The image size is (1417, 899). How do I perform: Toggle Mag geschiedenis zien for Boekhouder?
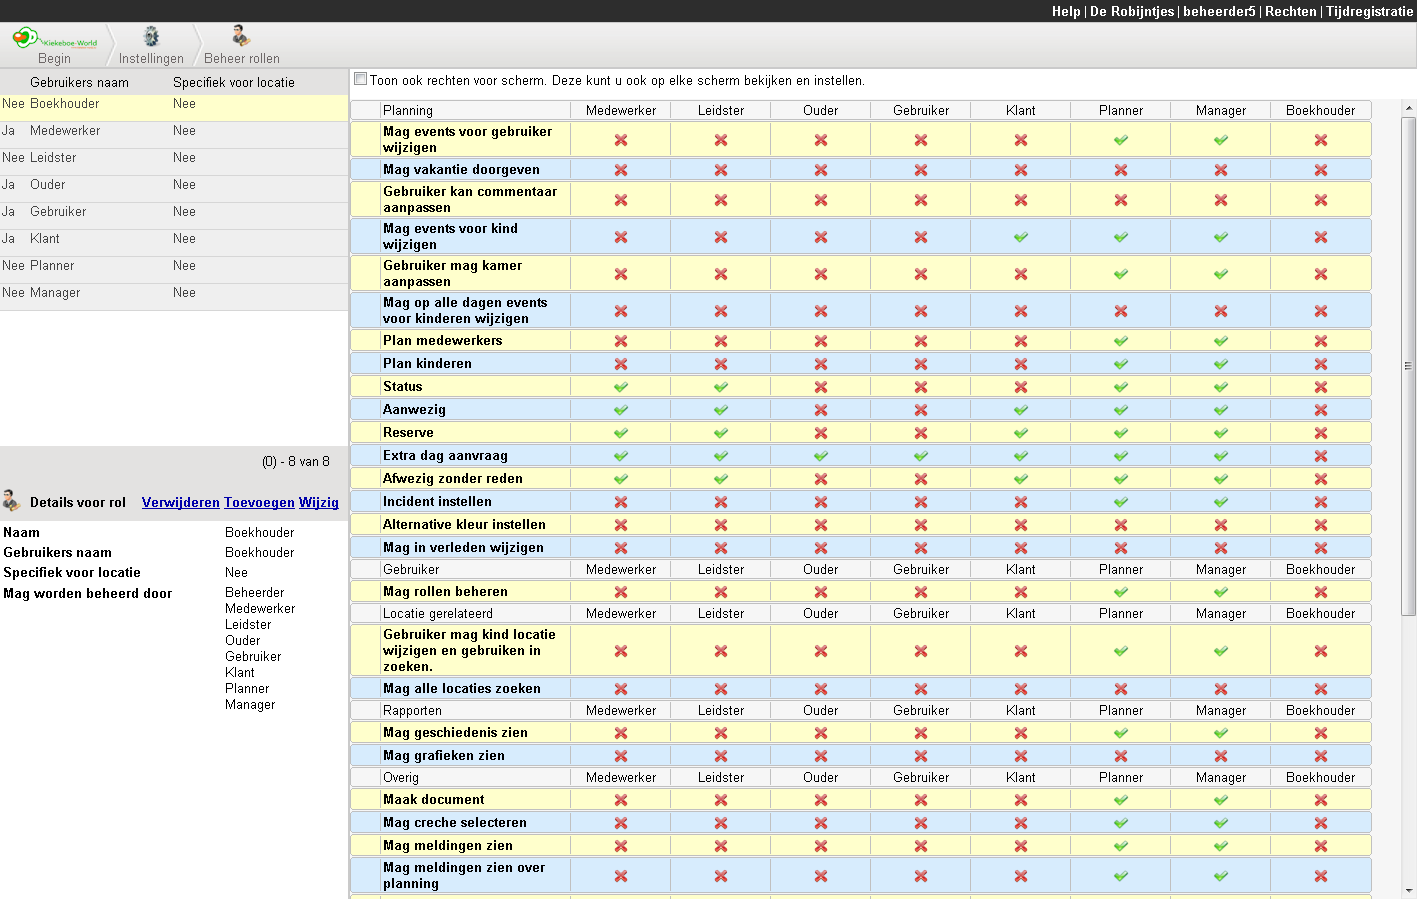(x=1321, y=733)
